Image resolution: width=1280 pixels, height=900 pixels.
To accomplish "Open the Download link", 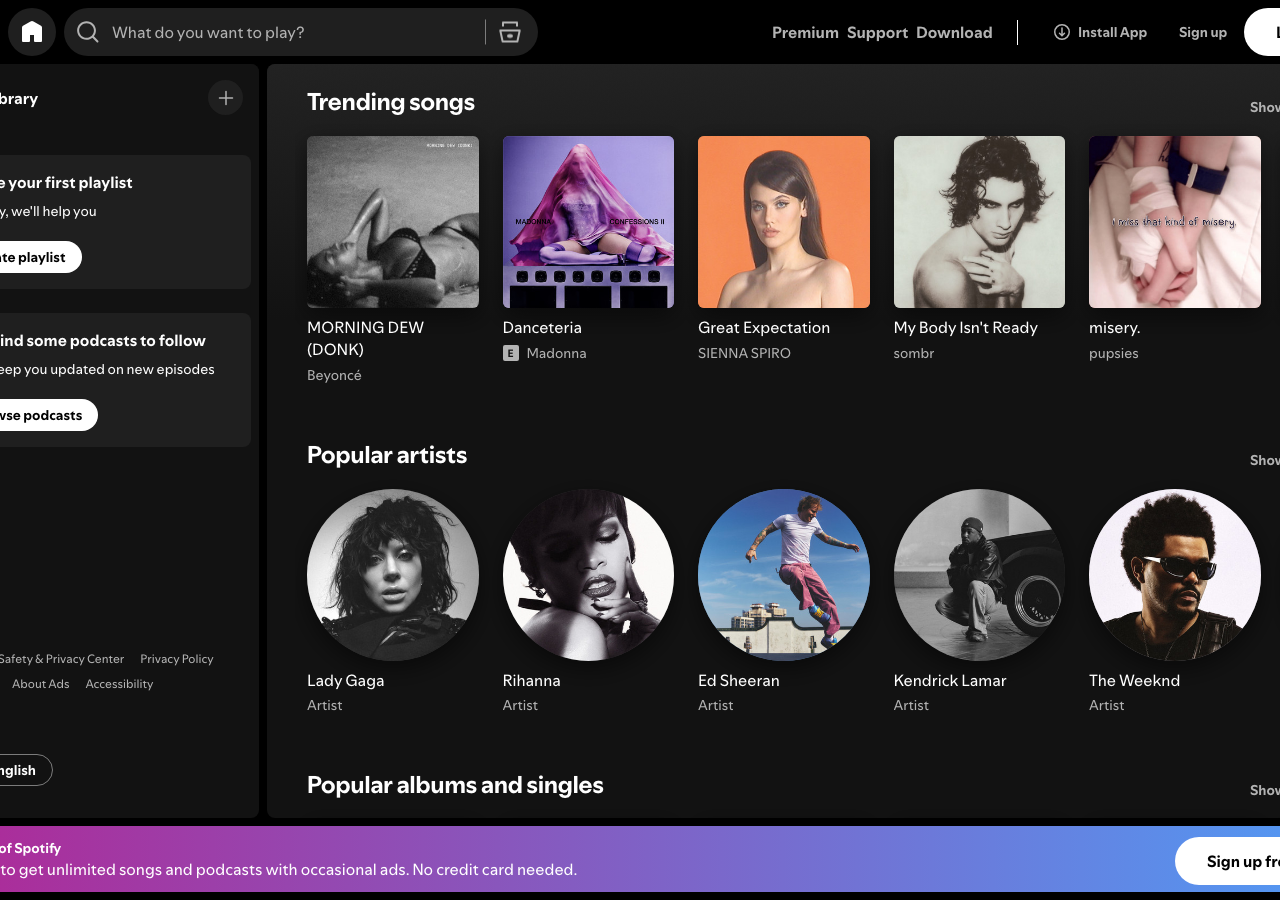I will click(954, 32).
